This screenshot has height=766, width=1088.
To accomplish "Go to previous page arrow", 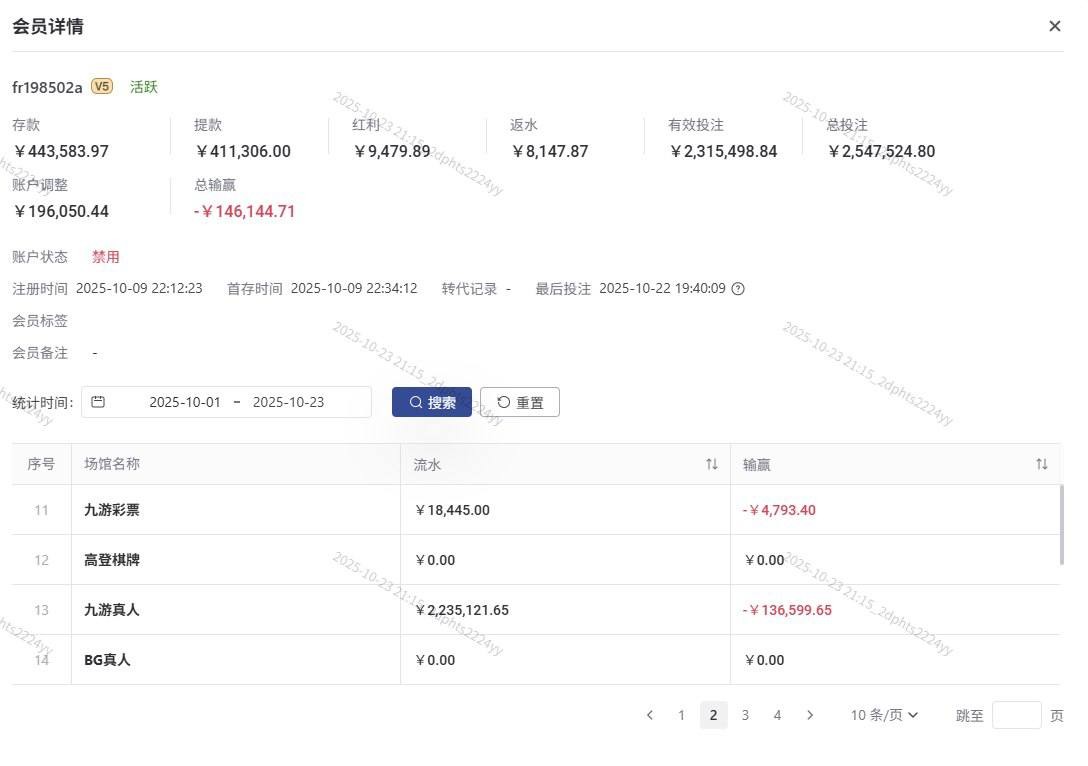I will pyautogui.click(x=650, y=715).
